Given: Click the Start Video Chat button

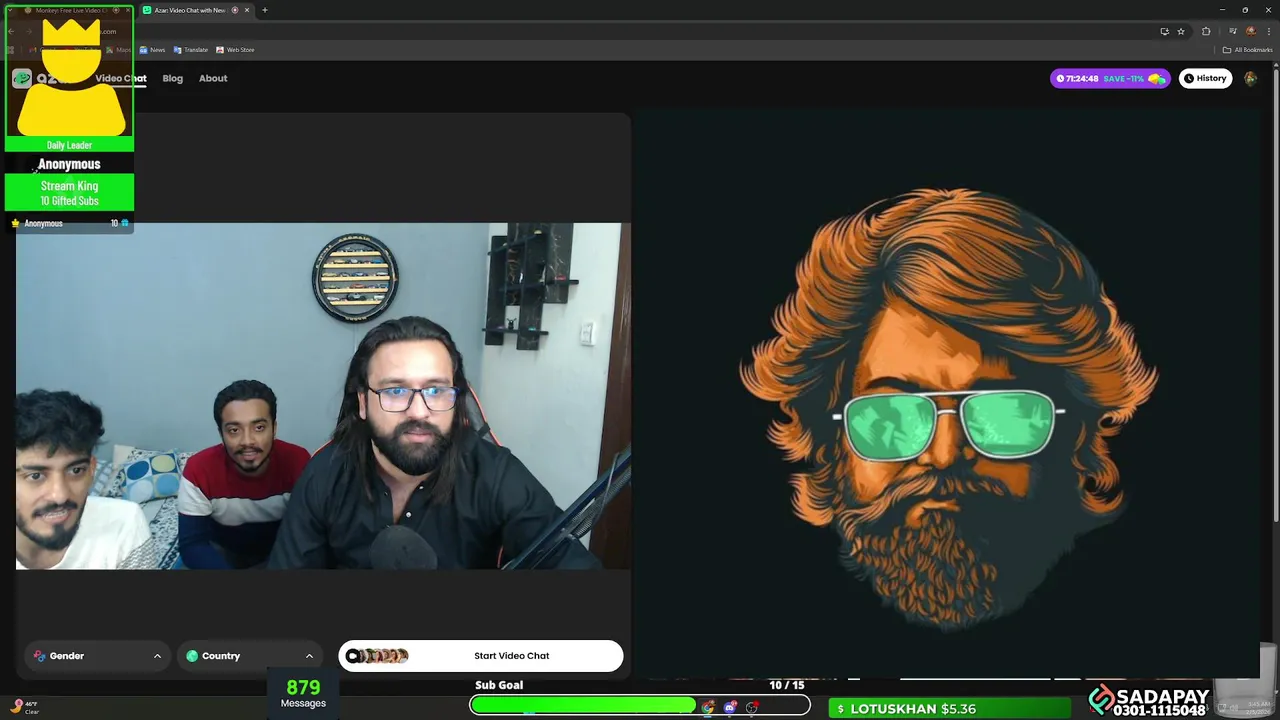Looking at the screenshot, I should [480, 656].
